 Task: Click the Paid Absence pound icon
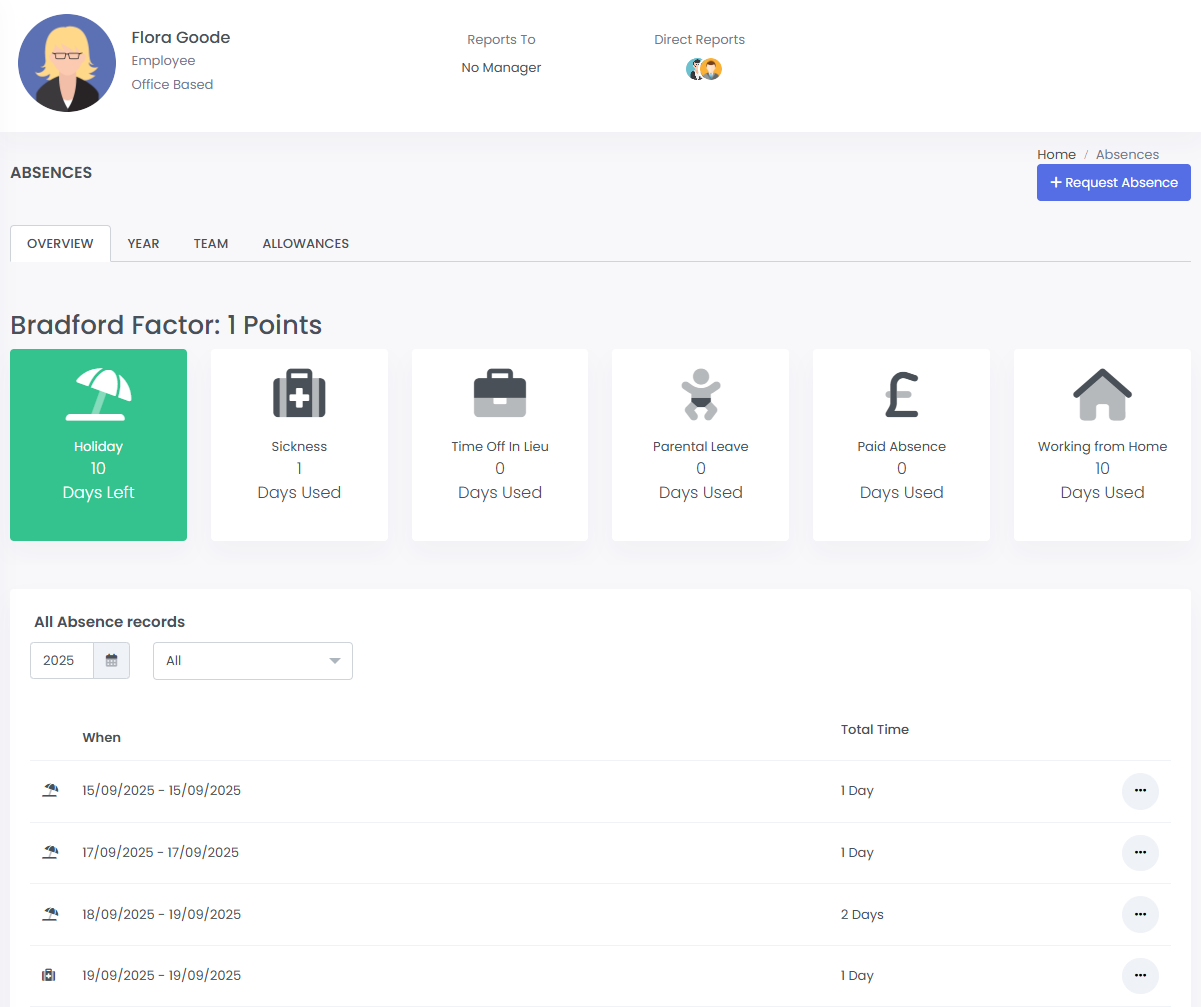tap(901, 394)
